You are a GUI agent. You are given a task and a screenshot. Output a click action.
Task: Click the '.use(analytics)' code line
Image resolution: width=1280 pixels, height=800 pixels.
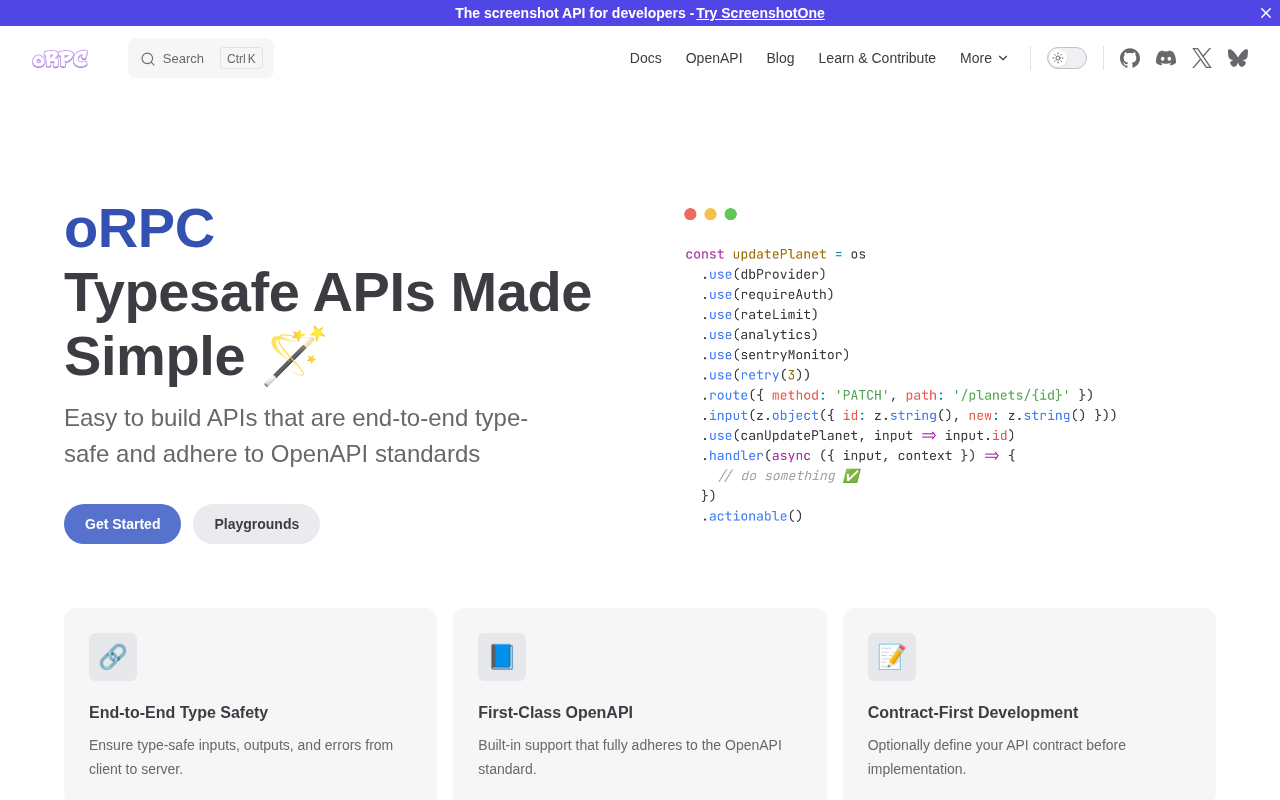click(760, 334)
